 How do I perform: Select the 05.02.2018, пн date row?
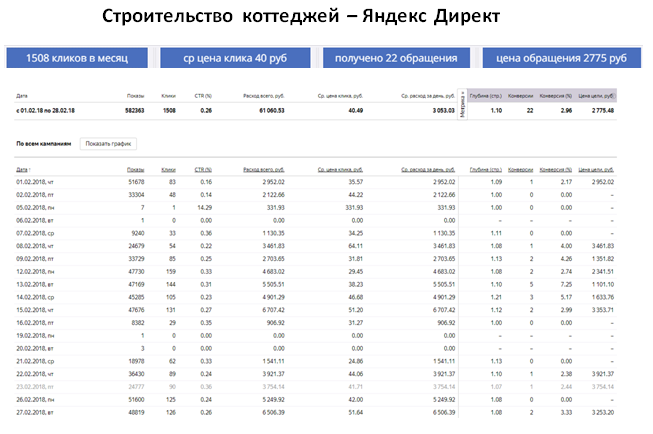click(315, 207)
